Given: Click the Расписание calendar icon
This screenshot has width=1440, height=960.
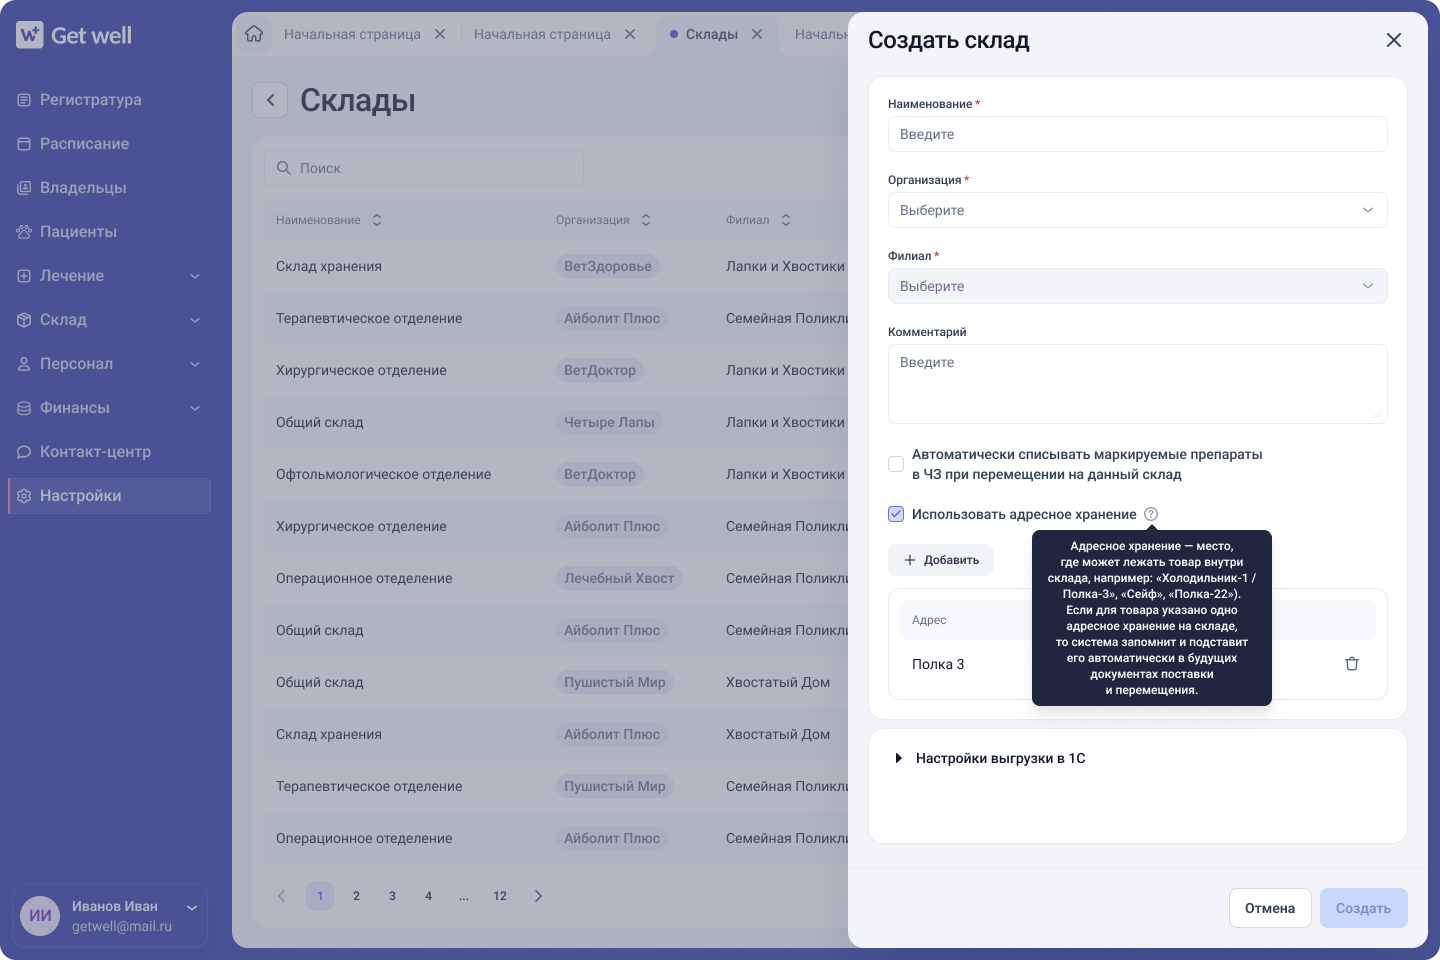Looking at the screenshot, I should click(24, 144).
